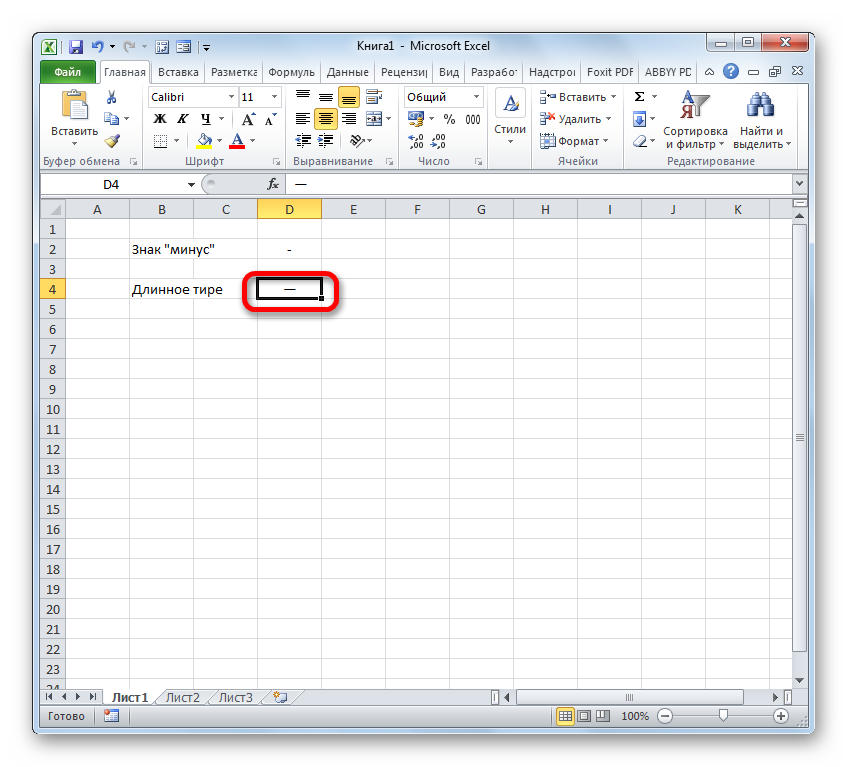Decrease font size with the small A icon

[270, 119]
